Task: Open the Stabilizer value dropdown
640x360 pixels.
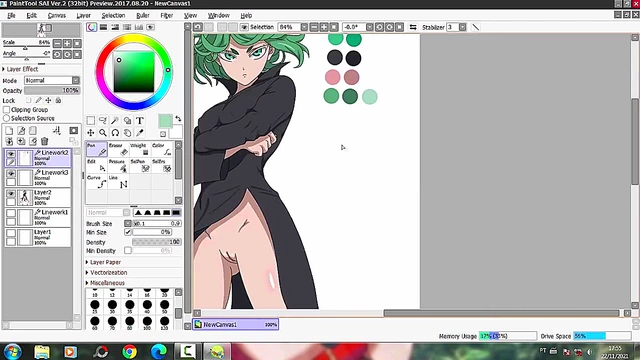Action: point(462,27)
